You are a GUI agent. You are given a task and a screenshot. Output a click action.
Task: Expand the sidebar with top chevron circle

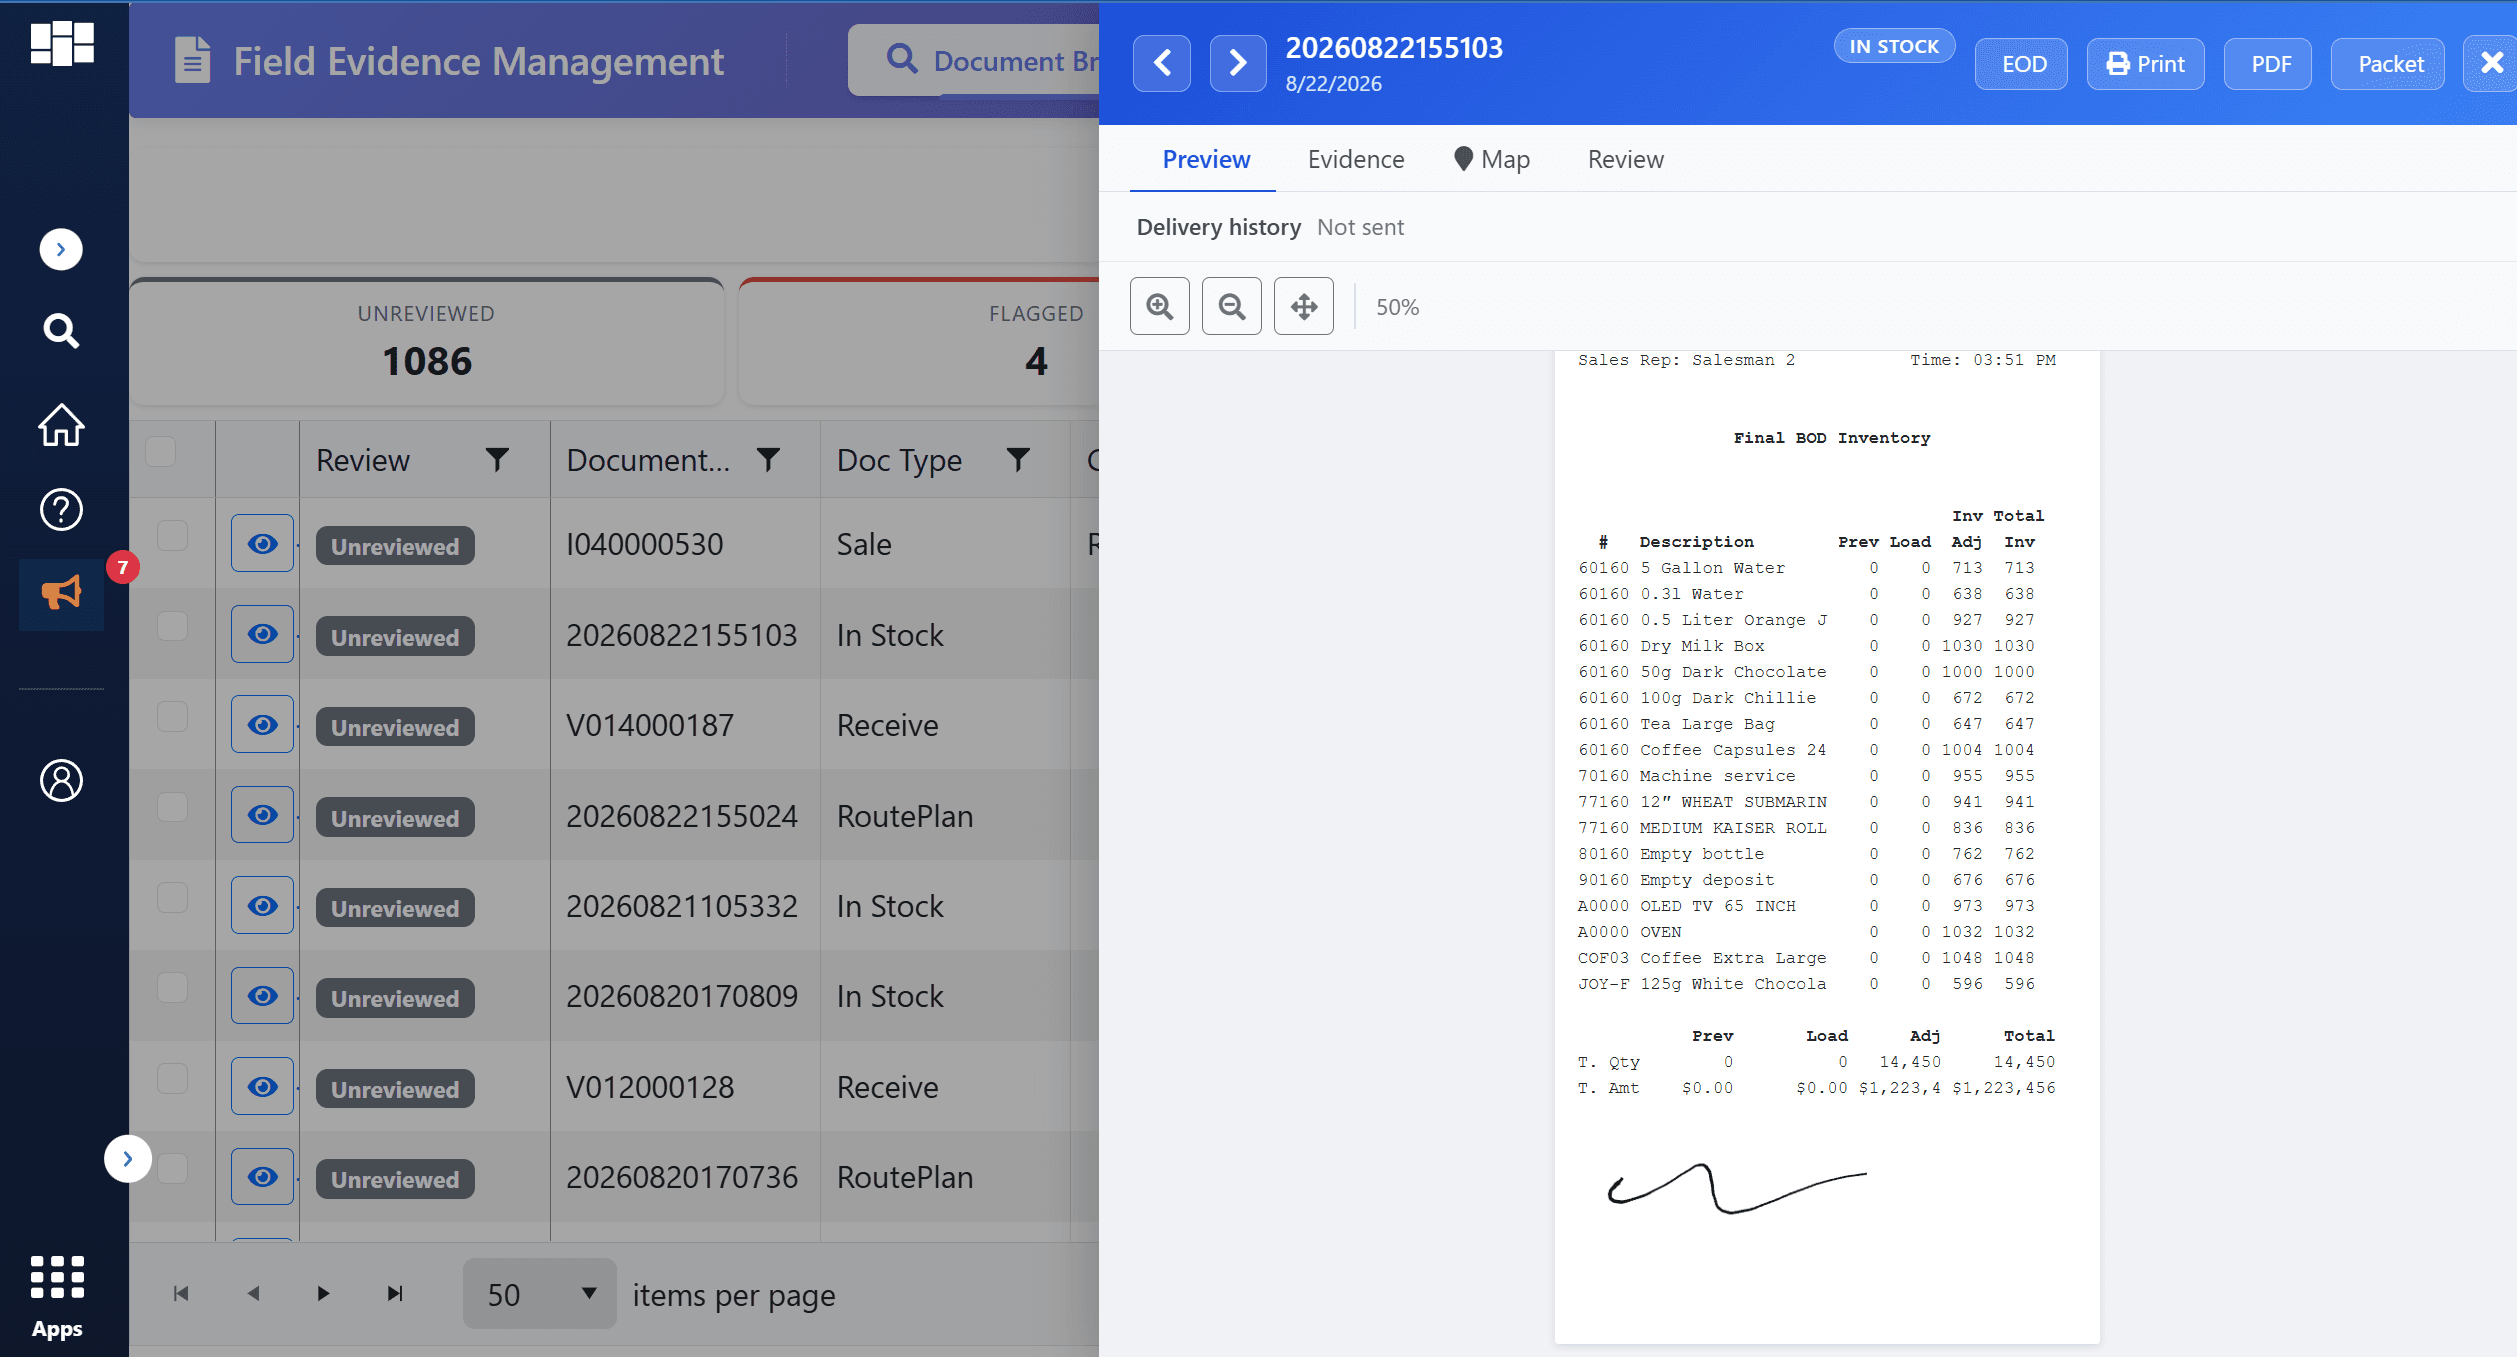61,250
